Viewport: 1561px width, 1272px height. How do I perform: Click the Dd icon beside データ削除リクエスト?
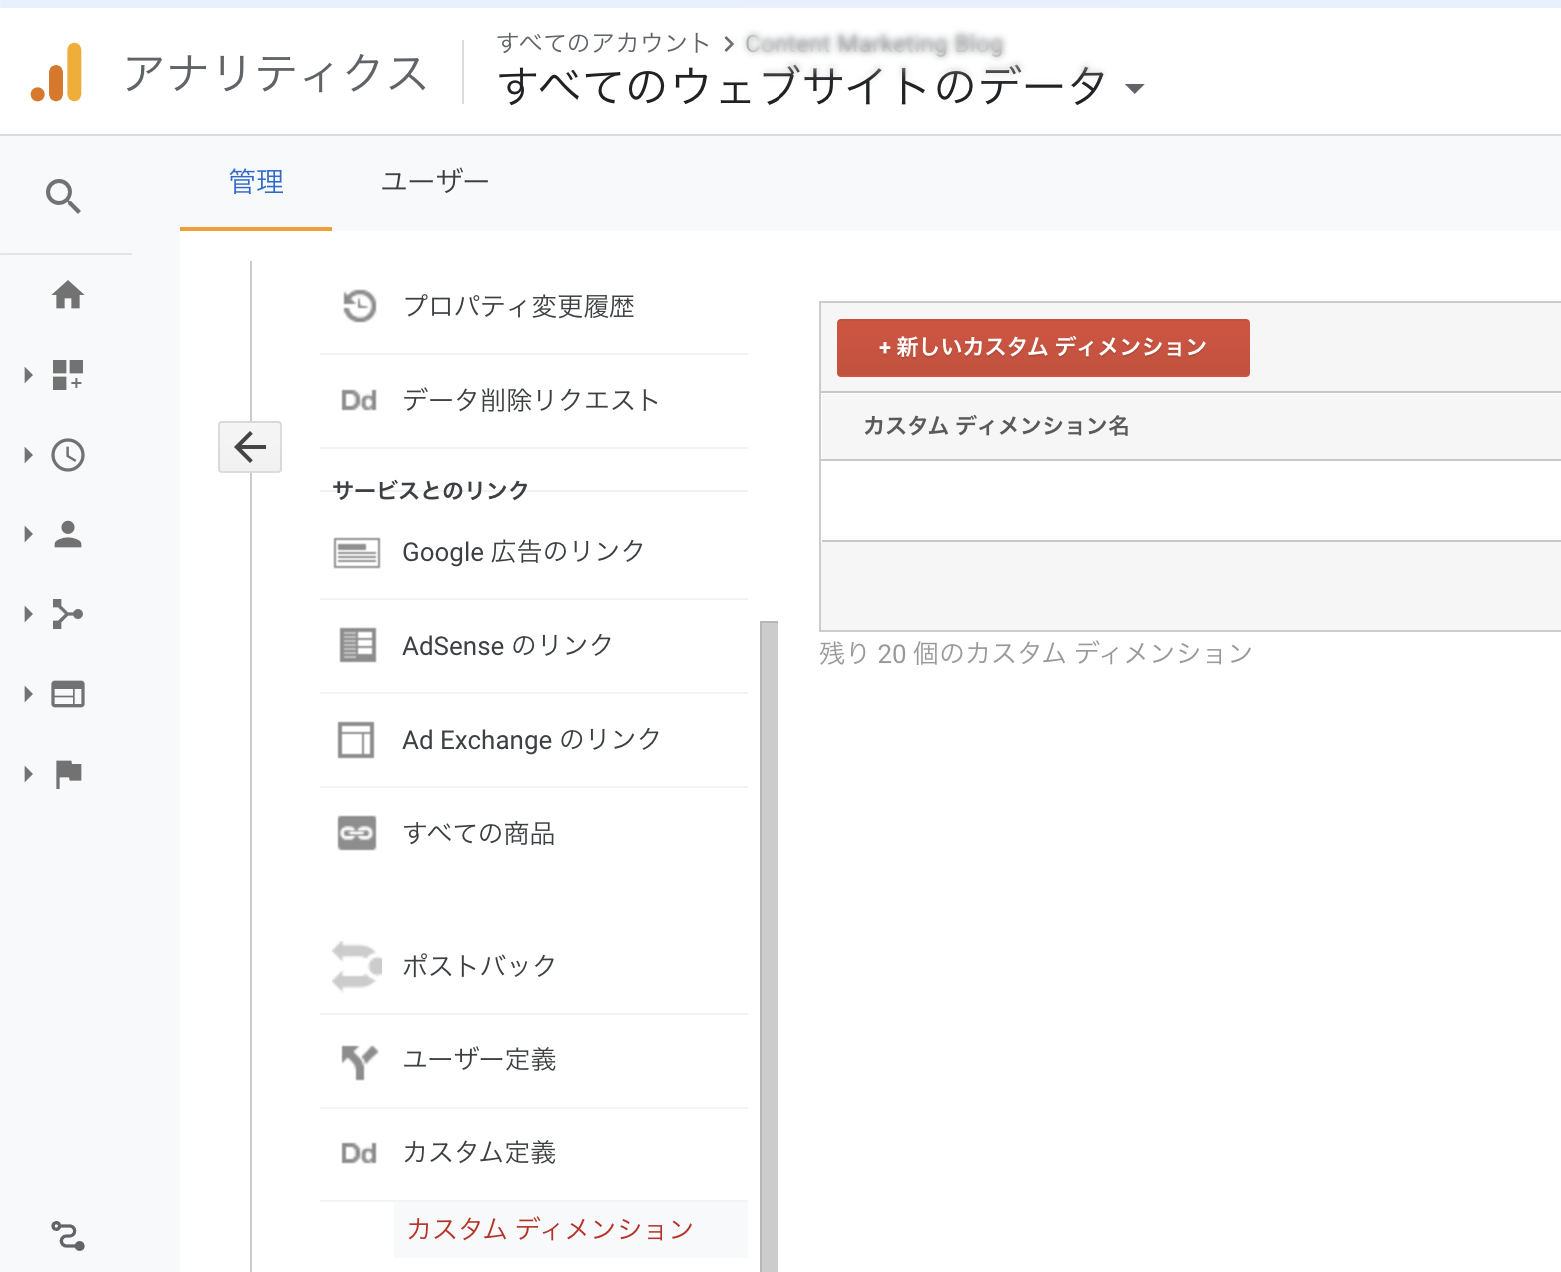[359, 401]
